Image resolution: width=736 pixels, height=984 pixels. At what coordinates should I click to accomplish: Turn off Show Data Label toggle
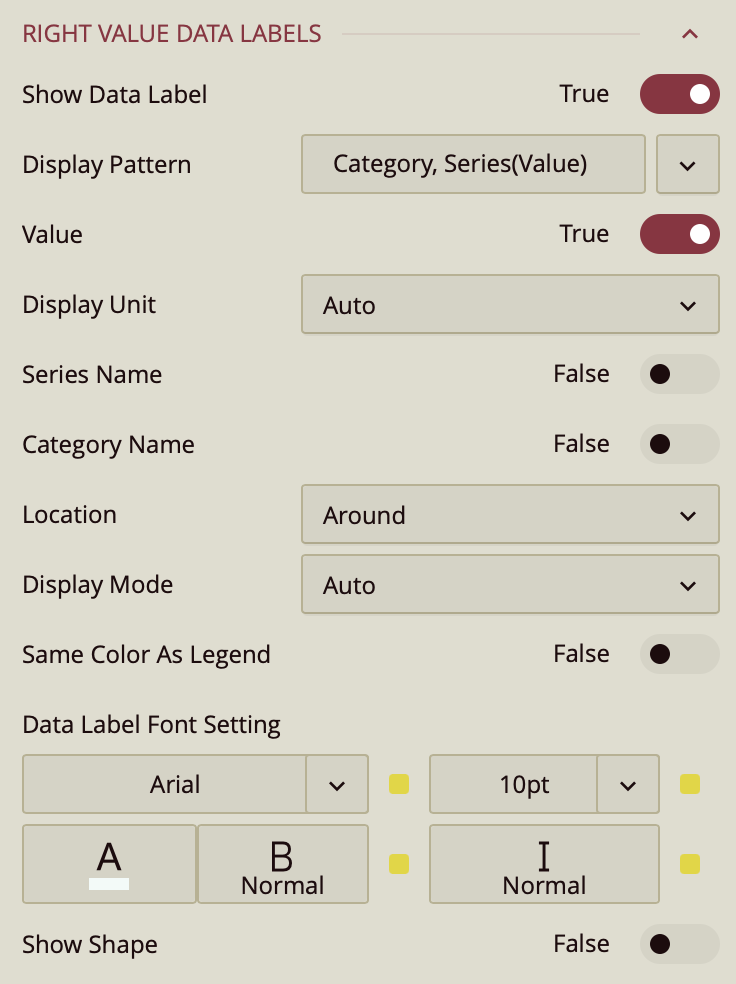679,94
